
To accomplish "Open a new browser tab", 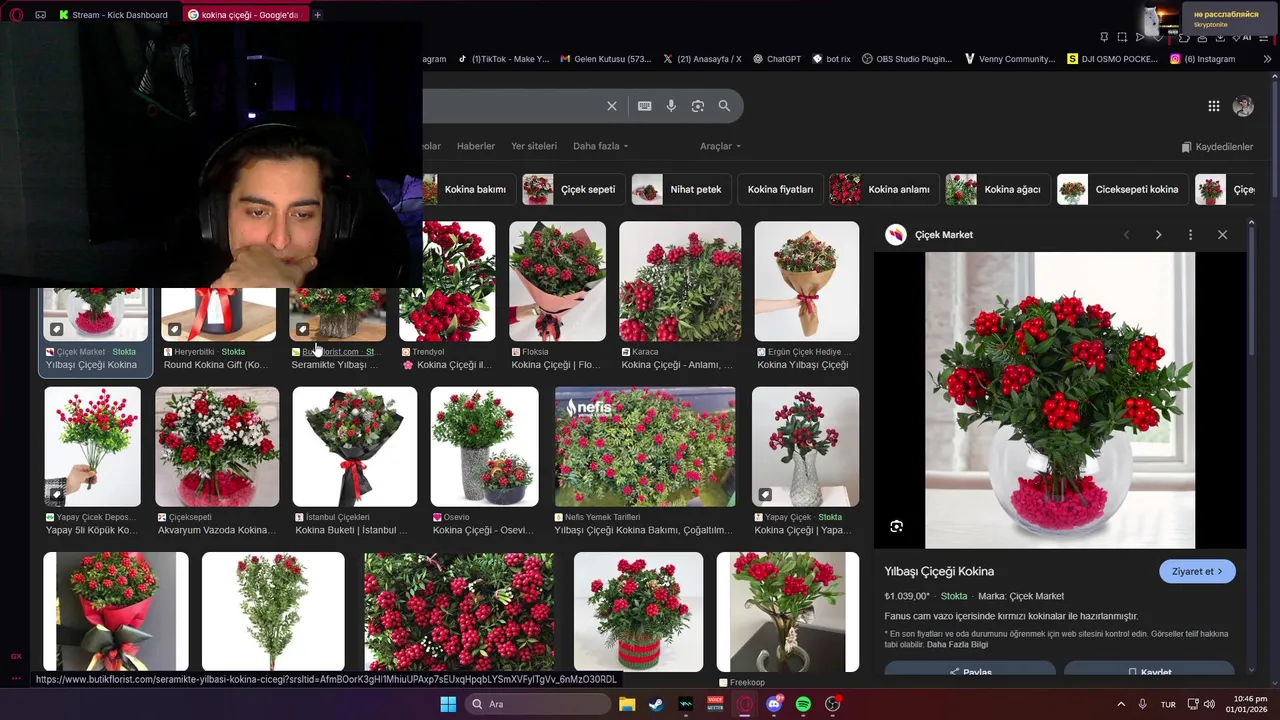I will click(317, 15).
